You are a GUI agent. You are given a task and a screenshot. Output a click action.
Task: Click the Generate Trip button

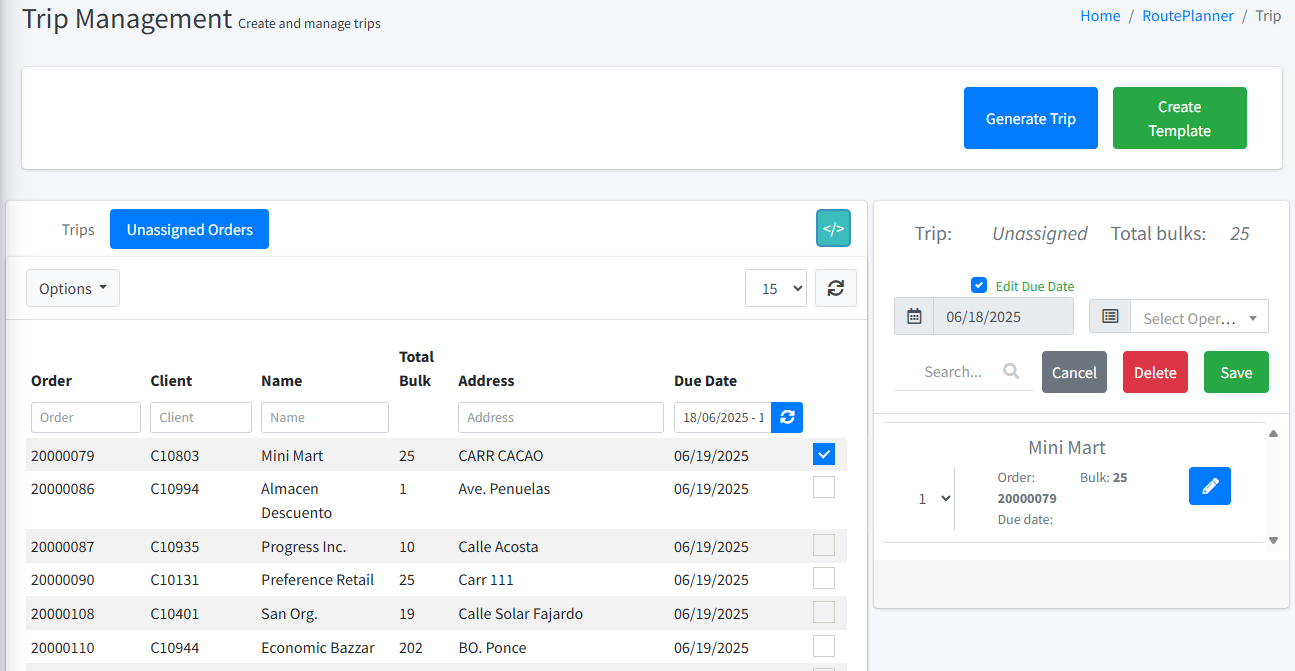click(x=1030, y=118)
